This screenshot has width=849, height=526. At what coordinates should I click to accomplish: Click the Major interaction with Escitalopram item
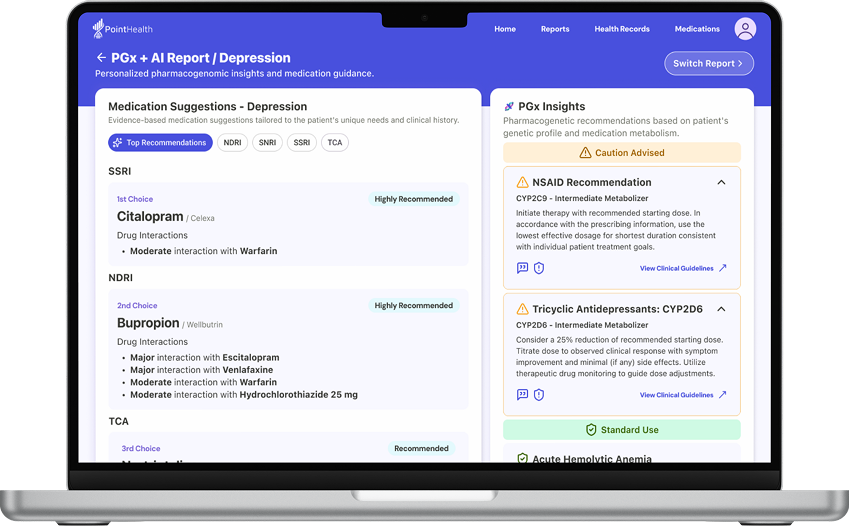click(x=205, y=358)
